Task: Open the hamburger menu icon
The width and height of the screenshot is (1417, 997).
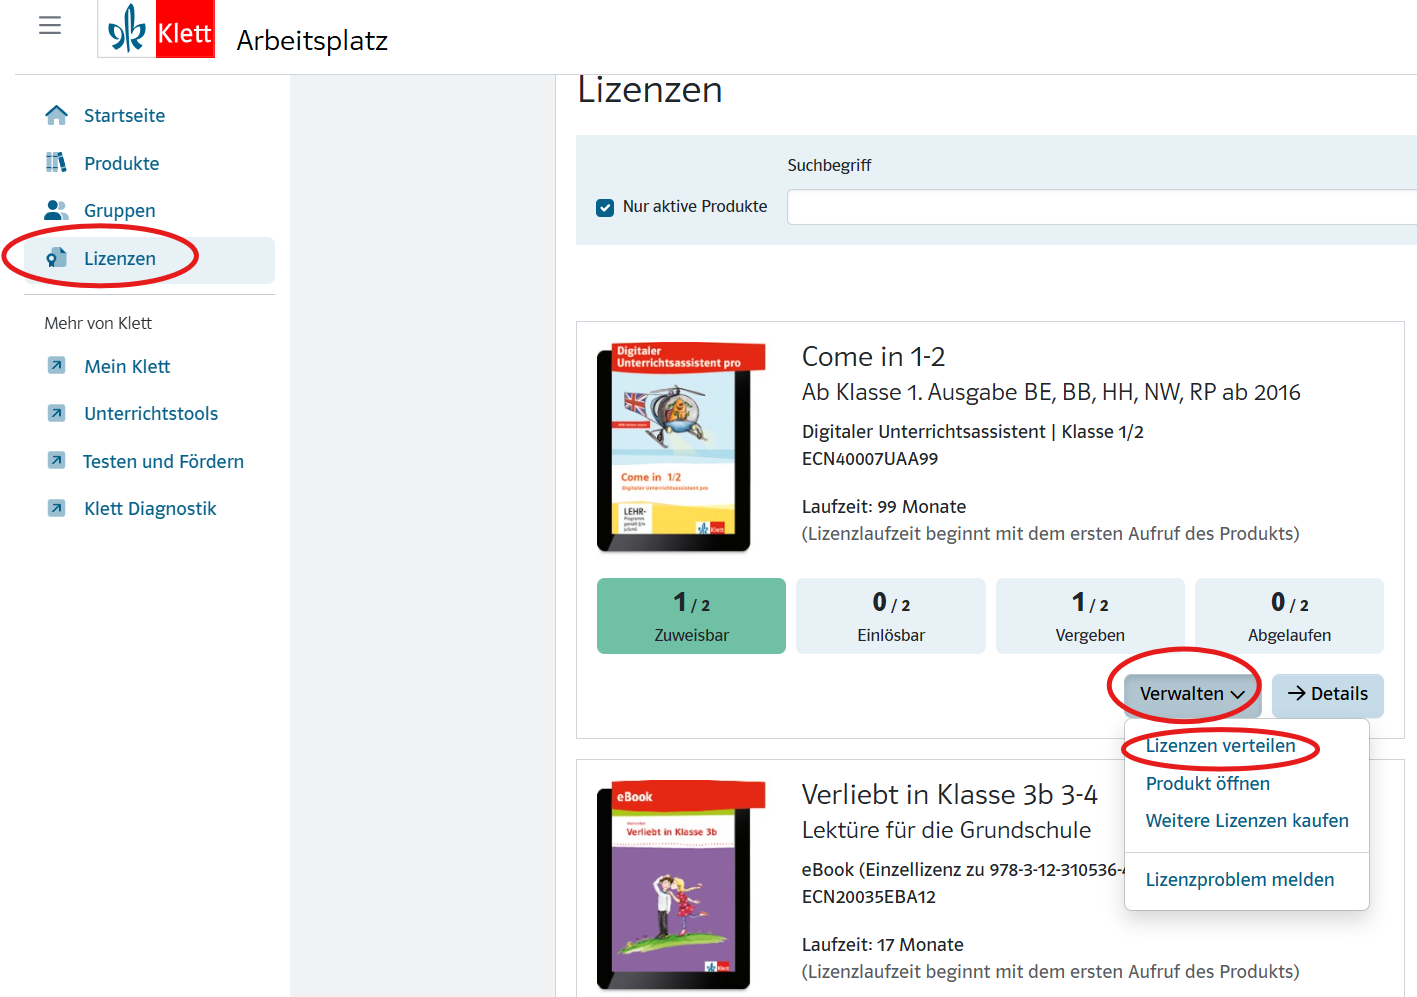Action: [50, 26]
